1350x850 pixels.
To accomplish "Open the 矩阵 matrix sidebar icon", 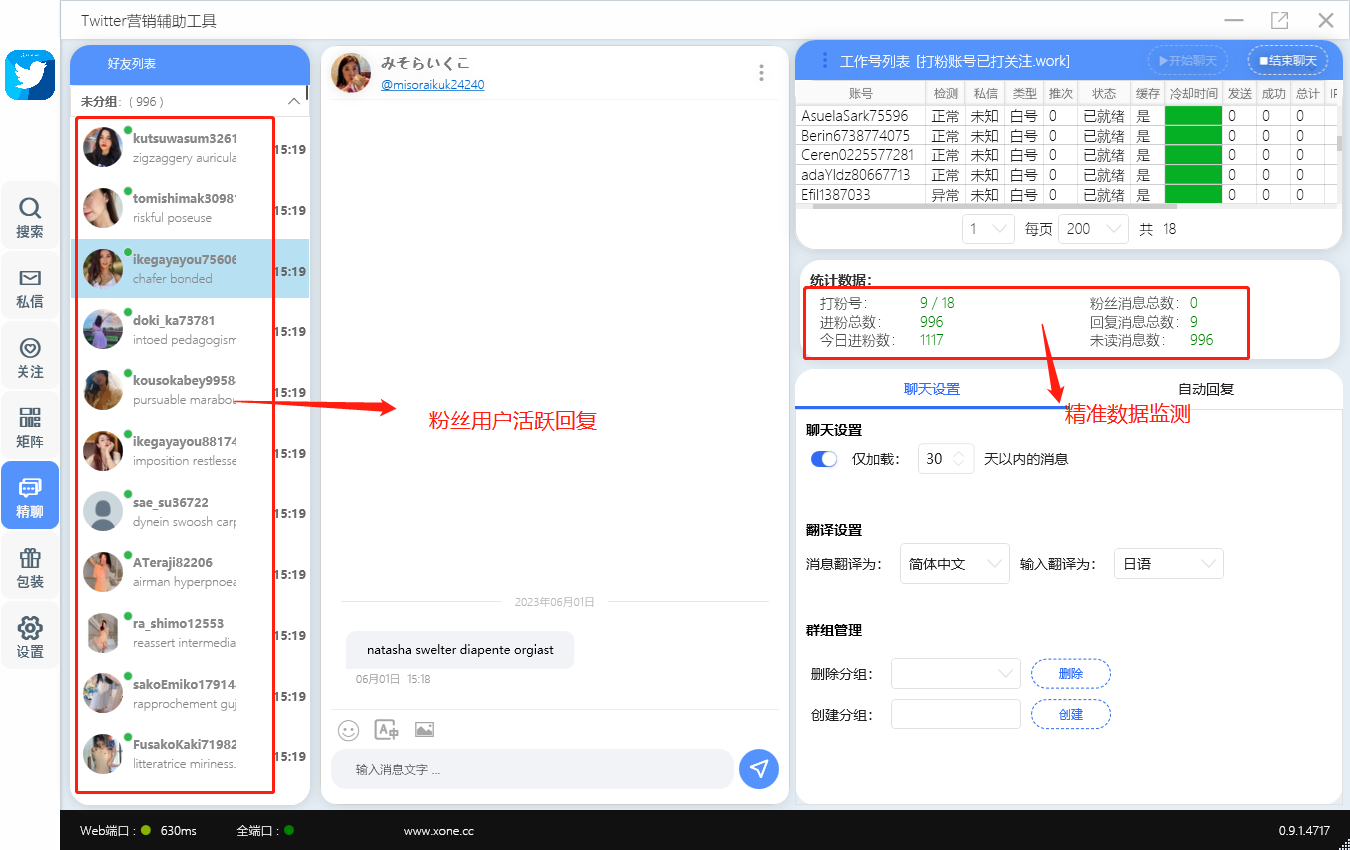I will tap(30, 427).
